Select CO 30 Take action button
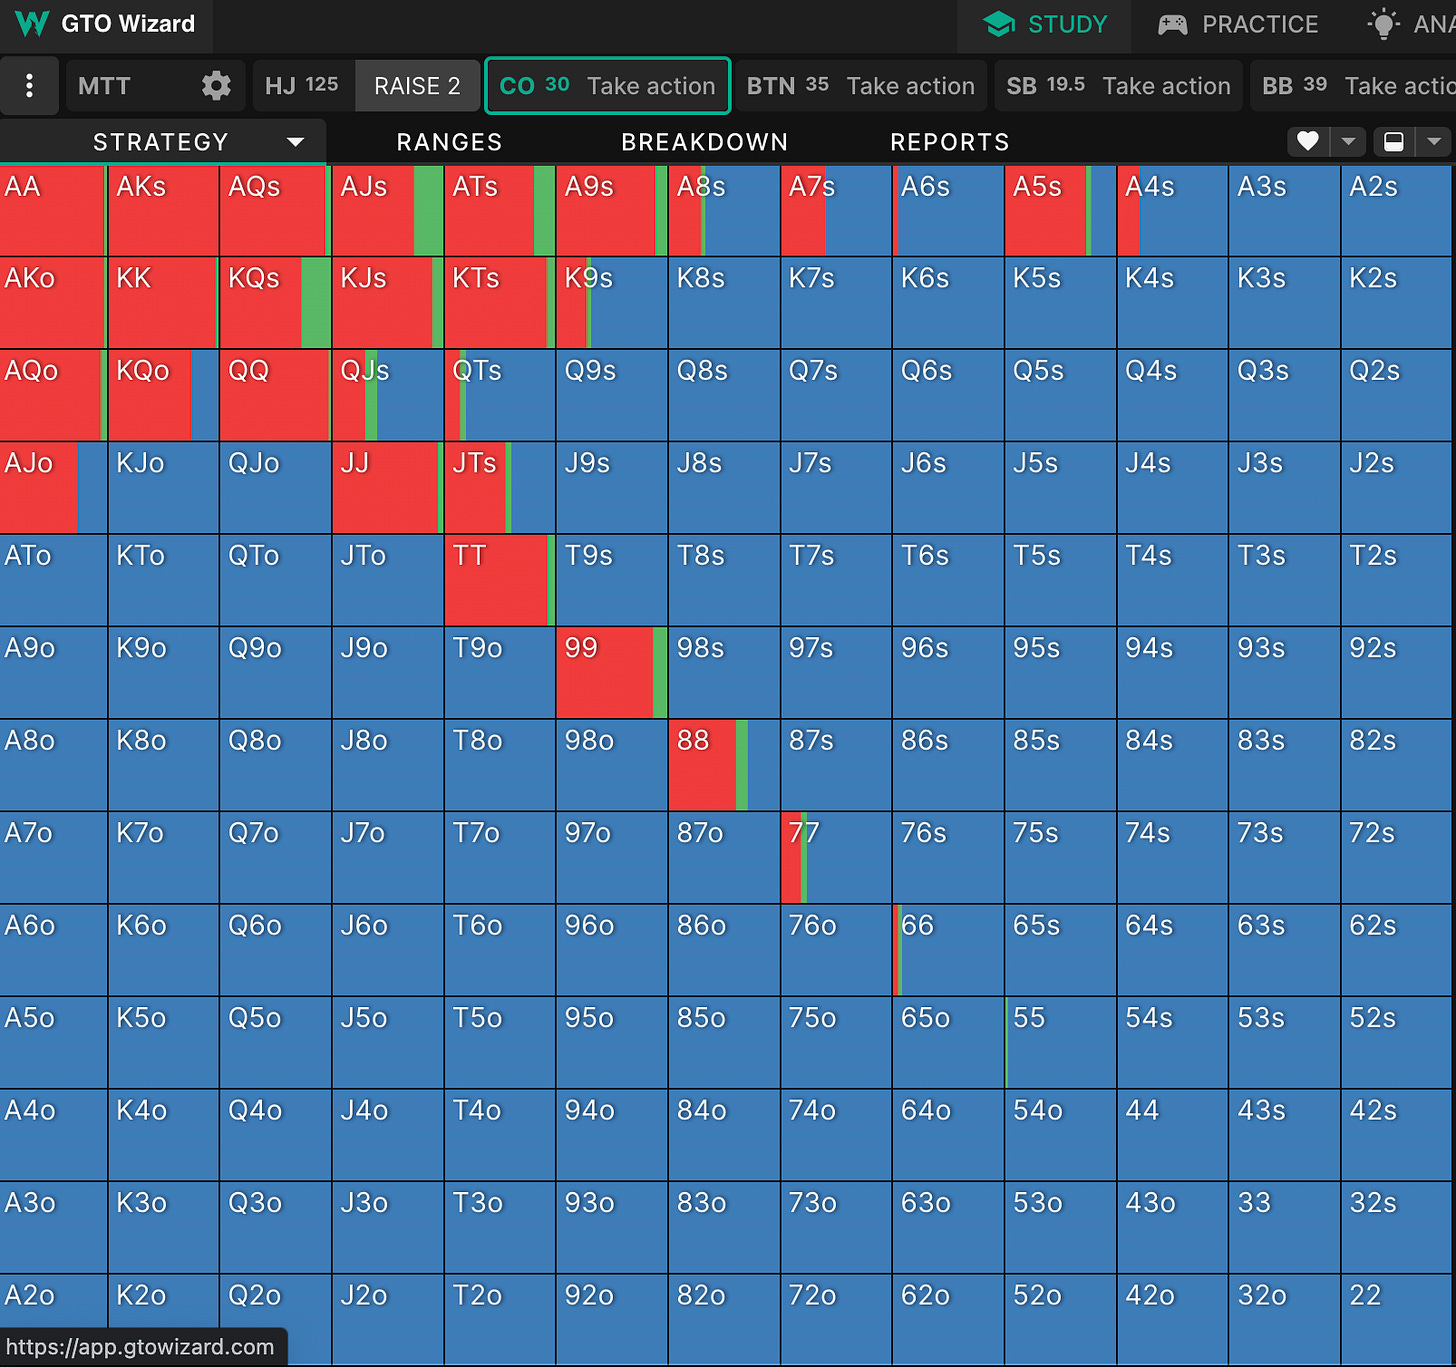The image size is (1456, 1367). click(608, 86)
